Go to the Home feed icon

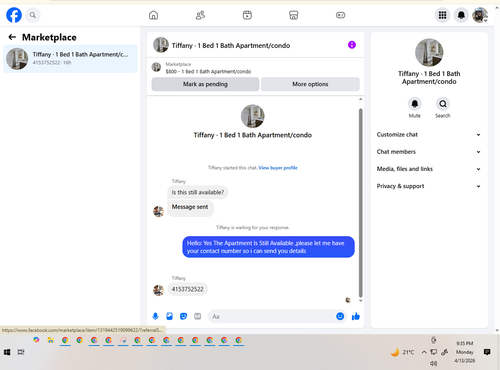pyautogui.click(x=153, y=15)
